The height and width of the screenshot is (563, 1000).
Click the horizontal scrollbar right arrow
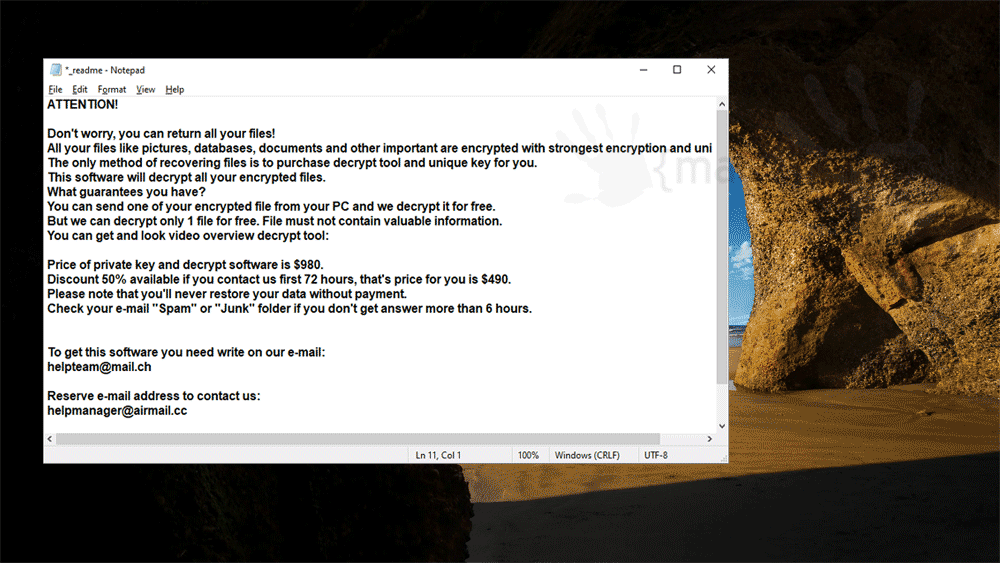[709, 439]
